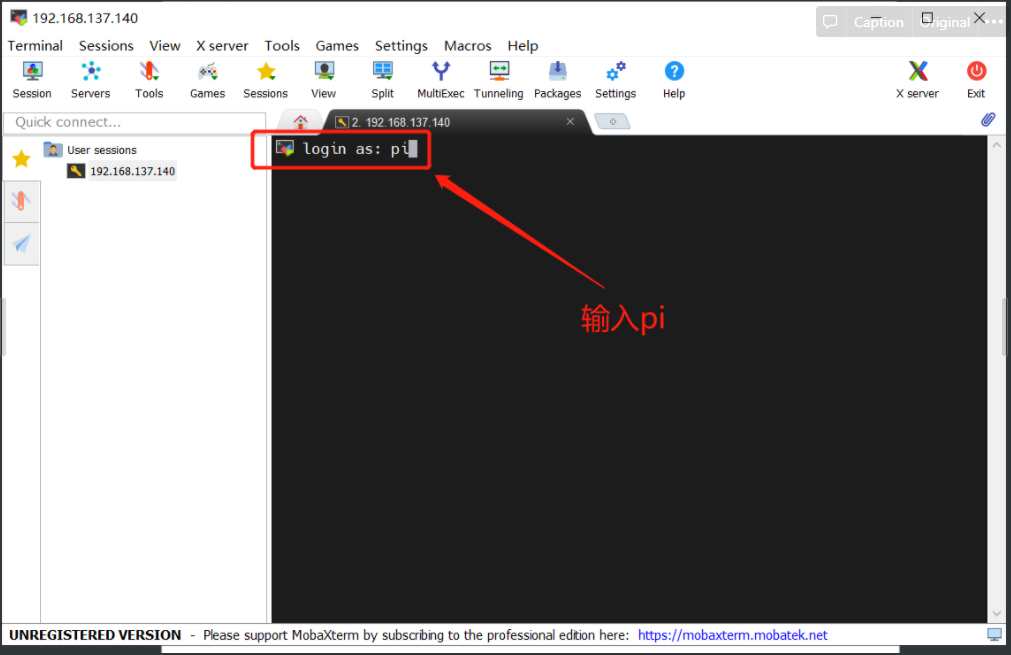The width and height of the screenshot is (1011, 655).
Task: Open the Macros menu
Action: pyautogui.click(x=468, y=46)
